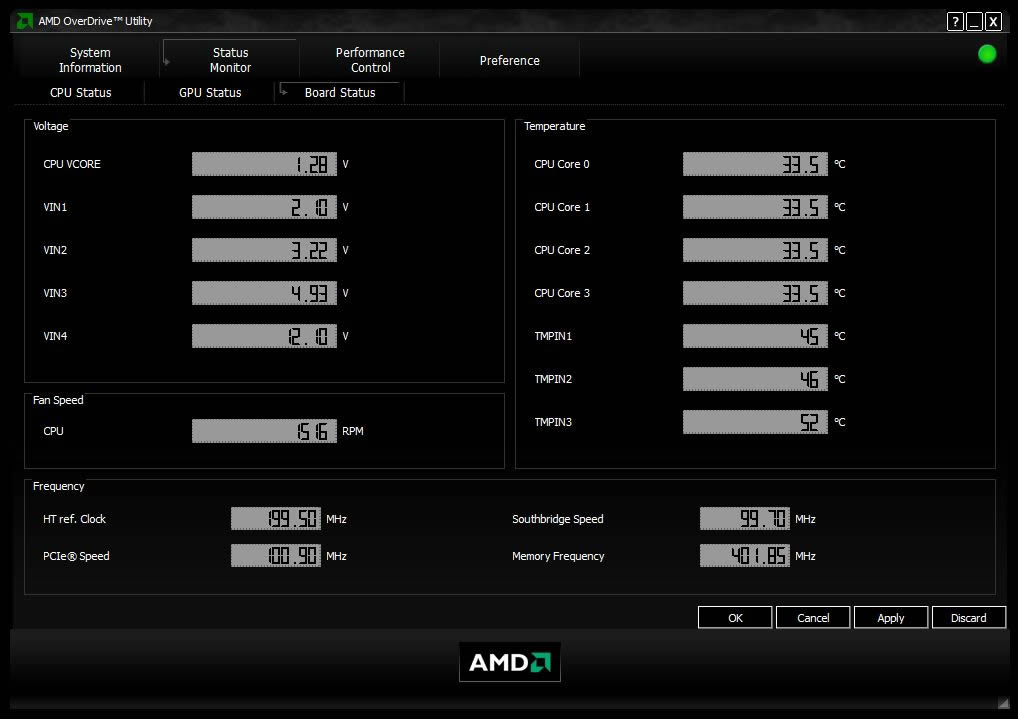Screen dimensions: 1018x719
Task: Click the CPU Core 2 label
Action: coord(562,250)
